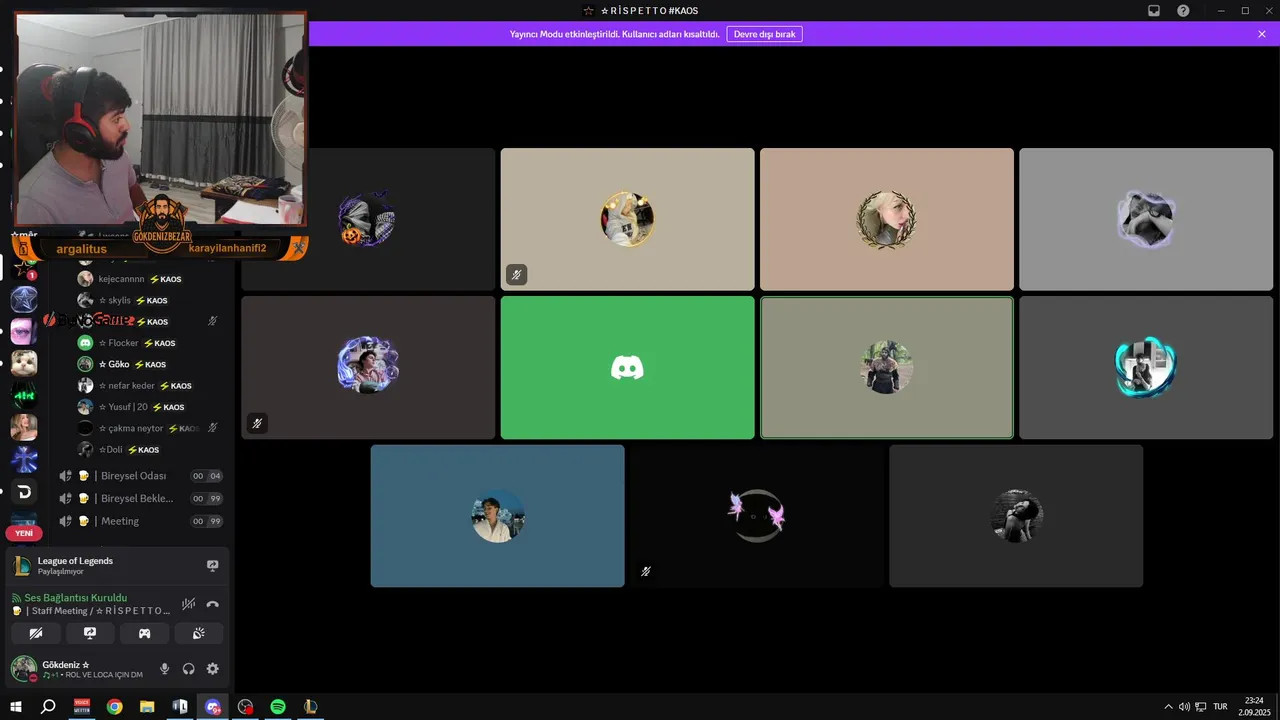Start an activity with the game controller icon
Image resolution: width=1280 pixels, height=720 pixels.
(x=144, y=633)
